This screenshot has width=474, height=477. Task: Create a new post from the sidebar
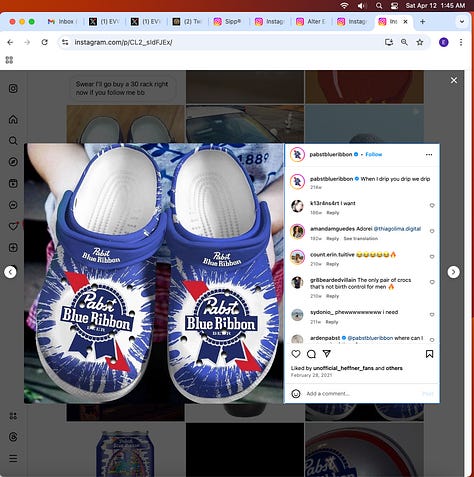pyautogui.click(x=13, y=247)
